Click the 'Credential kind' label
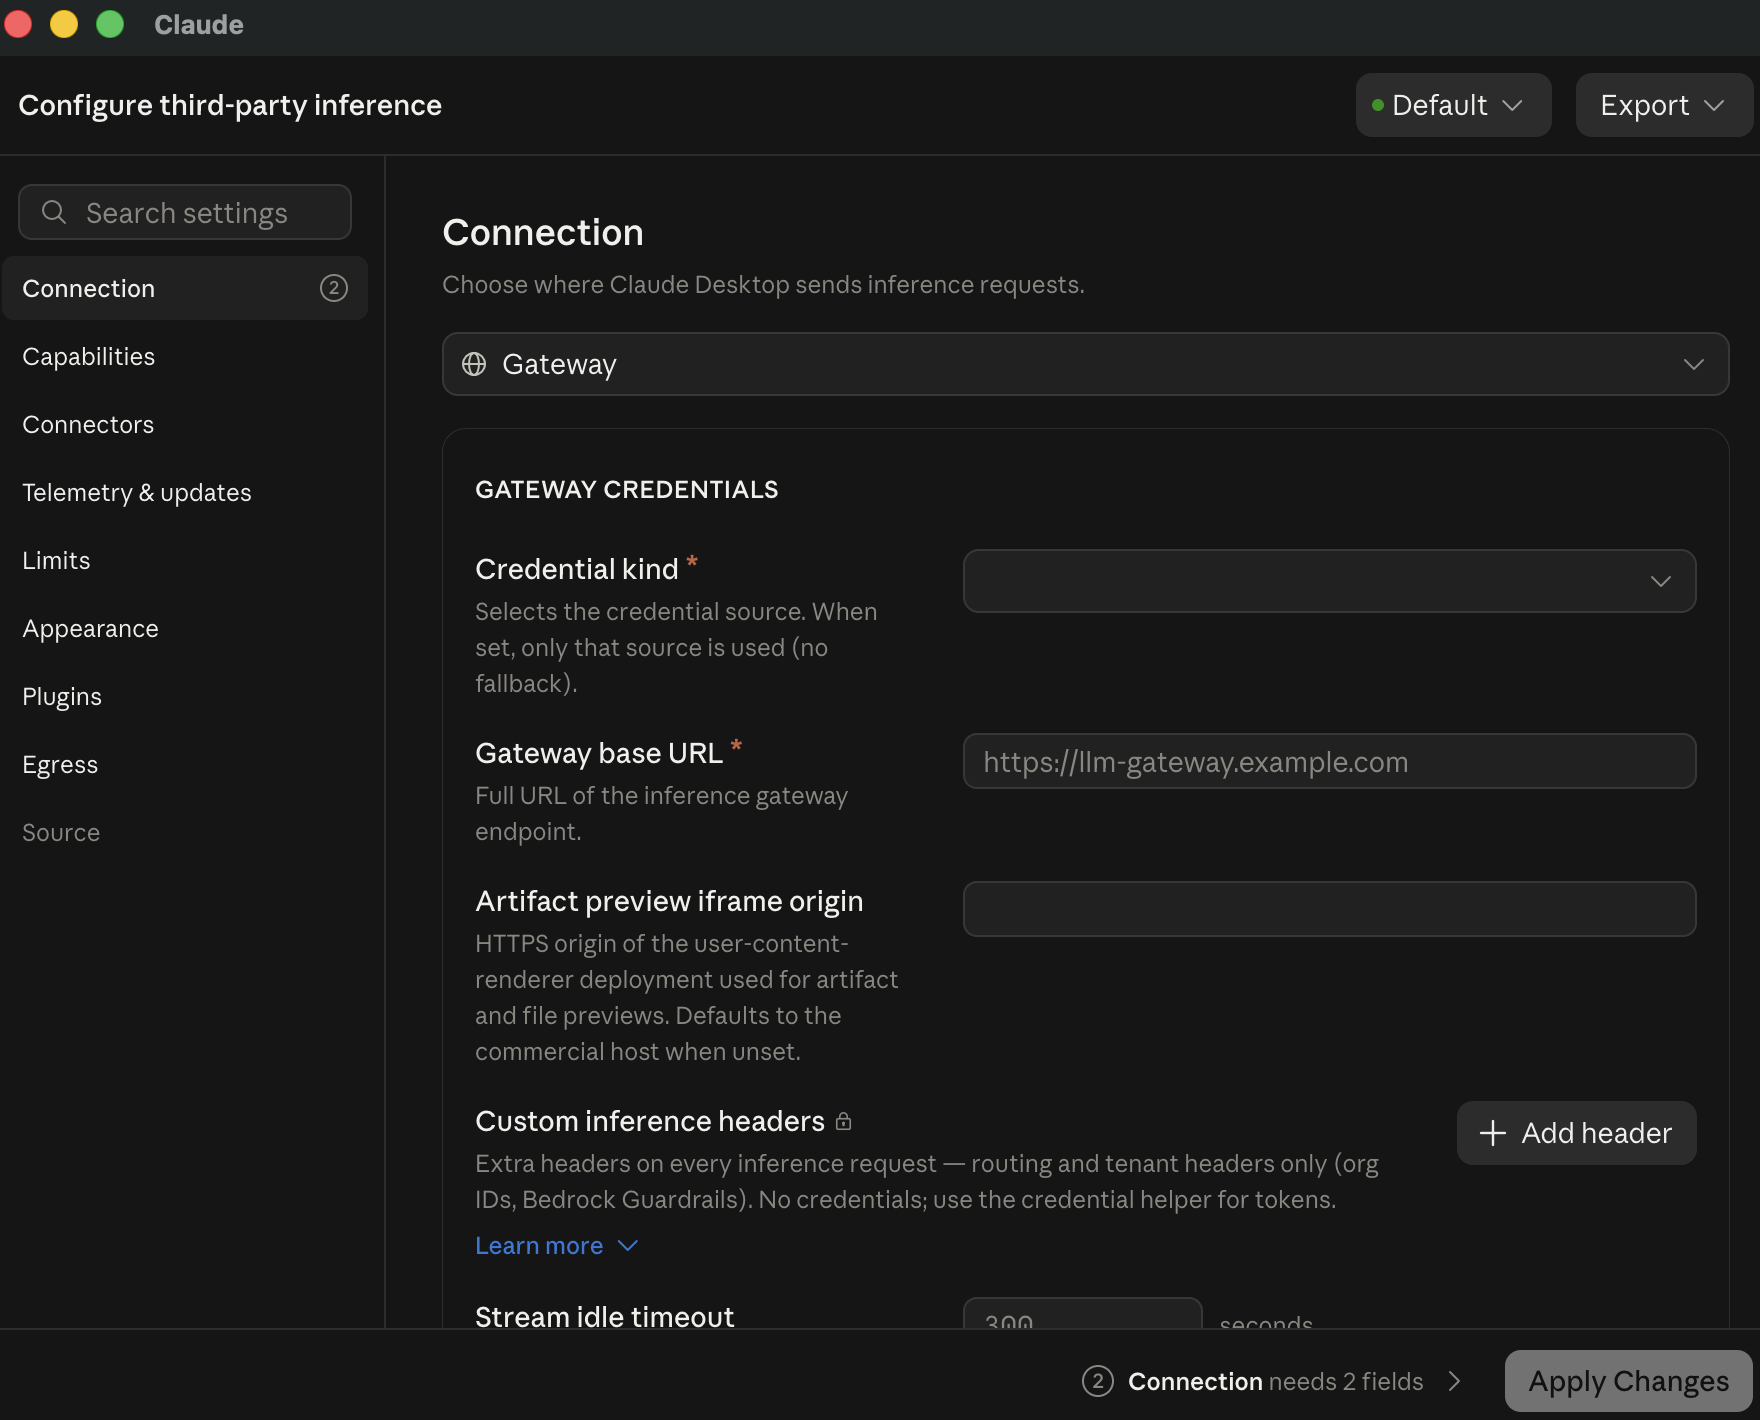 (577, 569)
